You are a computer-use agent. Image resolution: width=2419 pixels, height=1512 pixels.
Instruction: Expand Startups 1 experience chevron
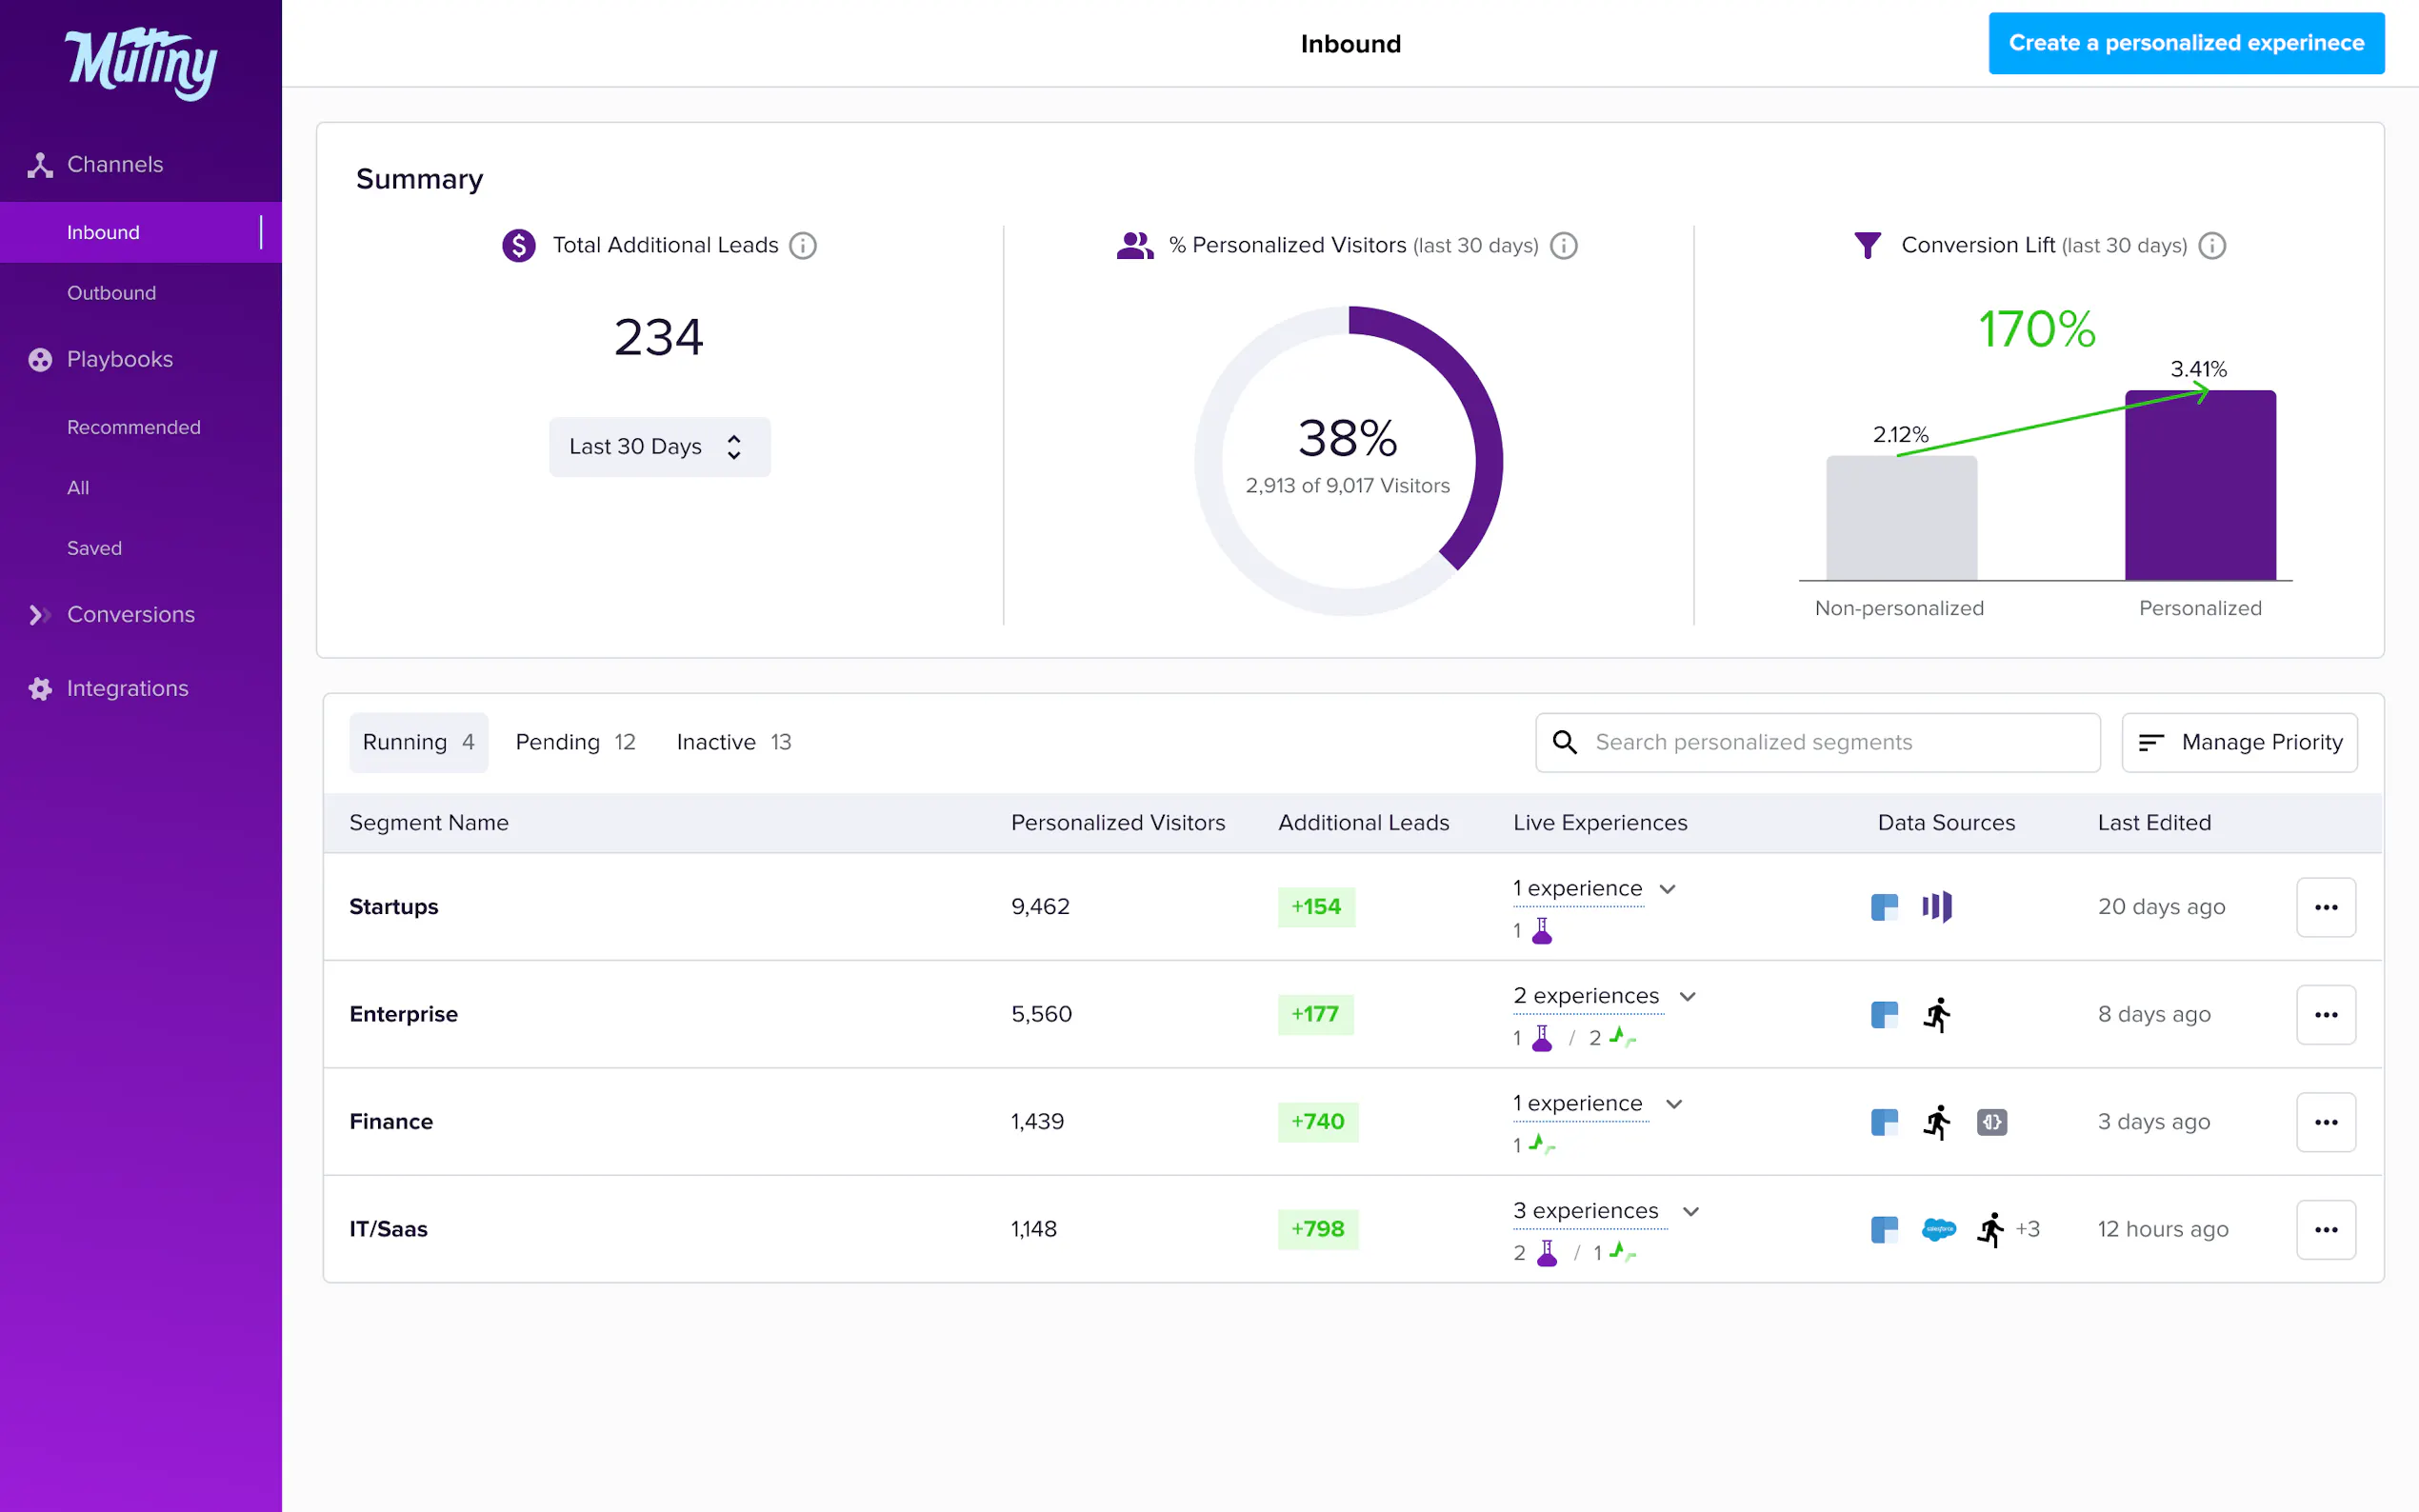[1667, 889]
